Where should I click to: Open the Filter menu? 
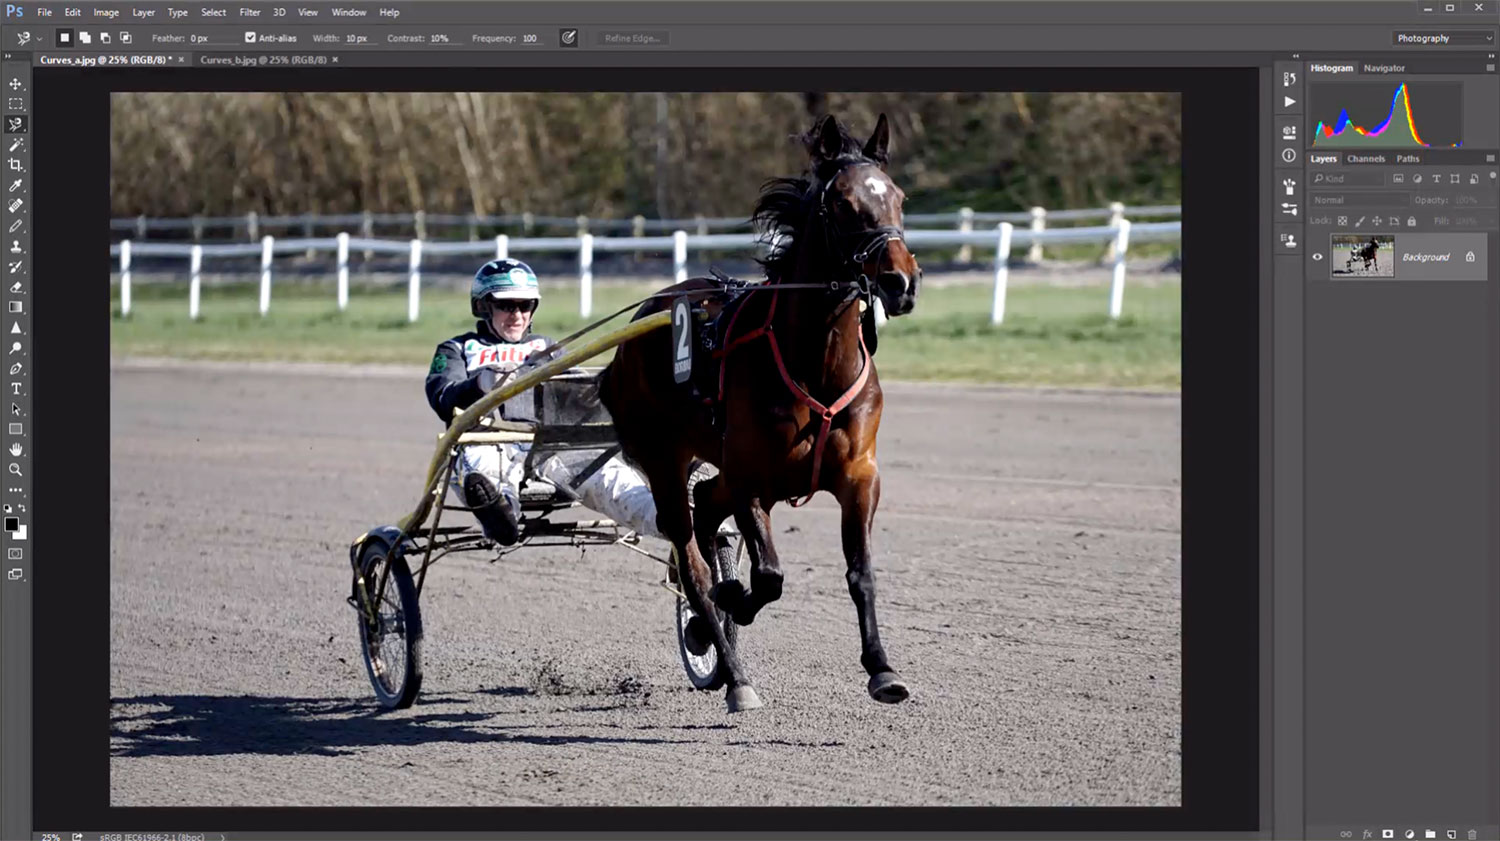(x=249, y=12)
